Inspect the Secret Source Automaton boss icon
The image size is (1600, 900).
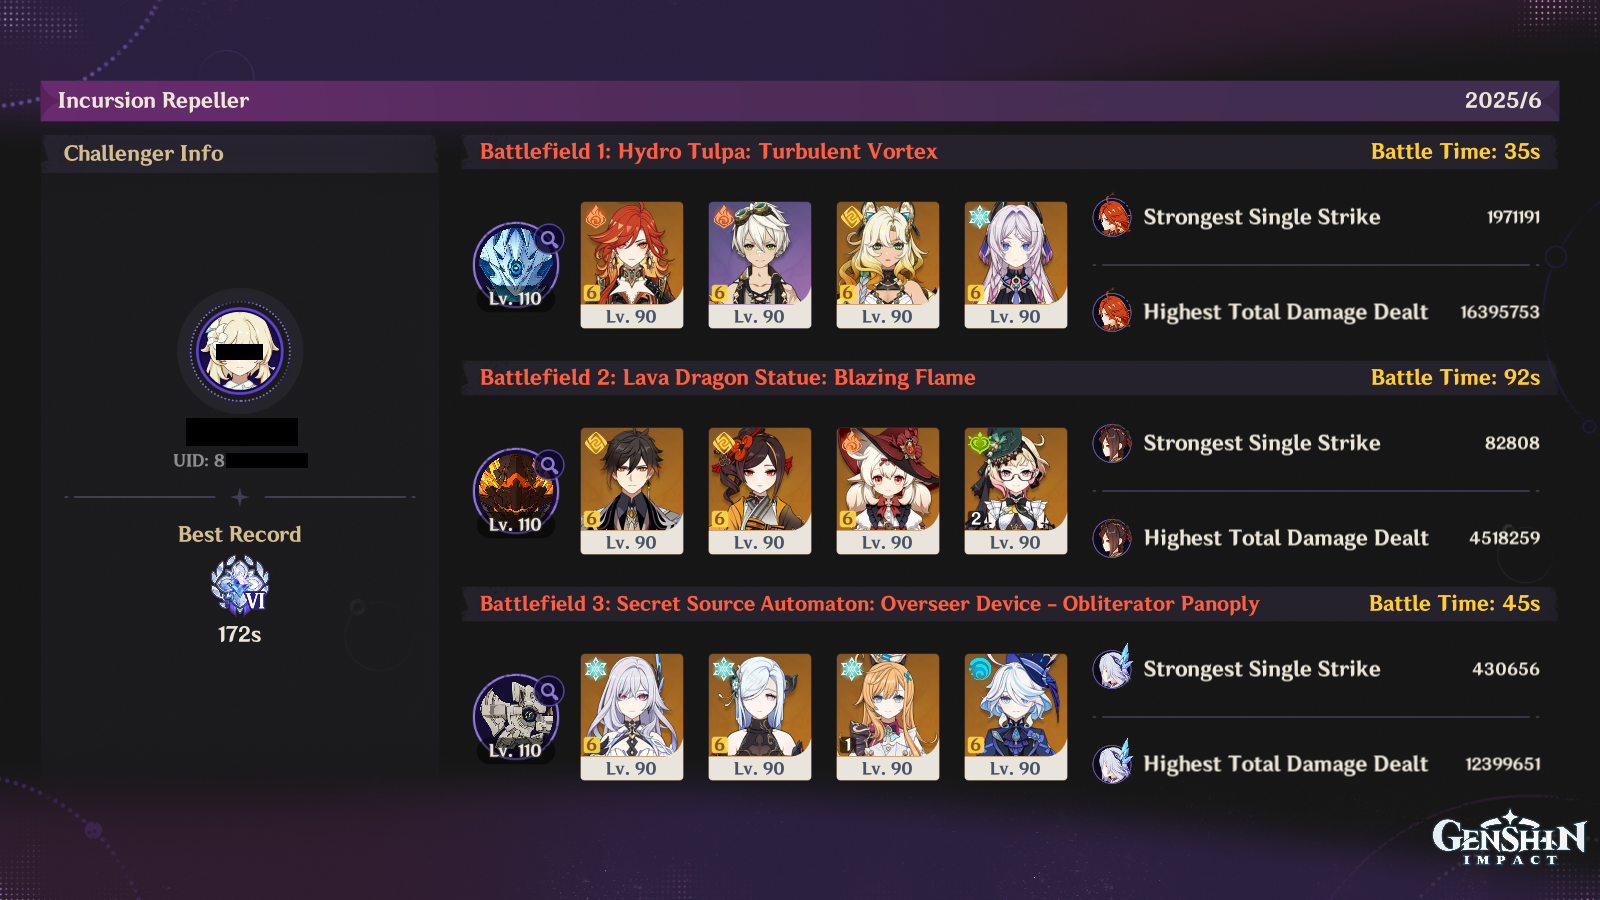pyautogui.click(x=516, y=717)
